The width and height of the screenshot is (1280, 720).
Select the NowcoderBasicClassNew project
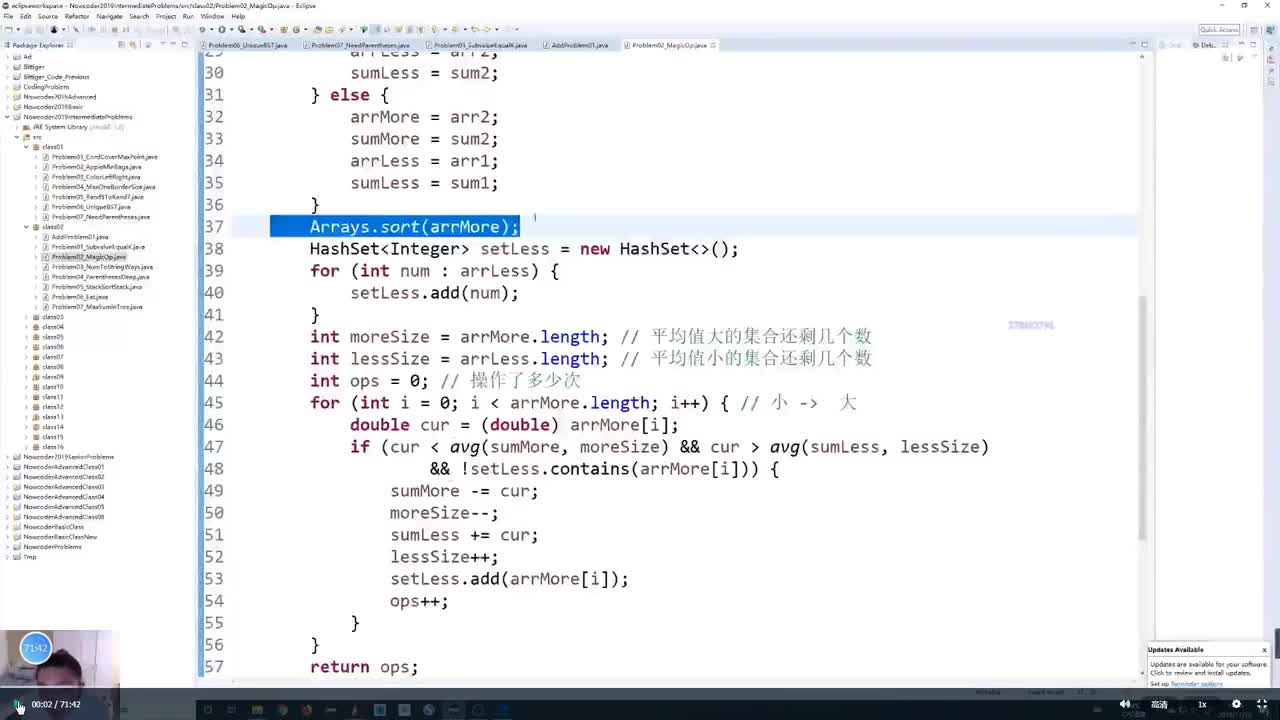(x=60, y=537)
